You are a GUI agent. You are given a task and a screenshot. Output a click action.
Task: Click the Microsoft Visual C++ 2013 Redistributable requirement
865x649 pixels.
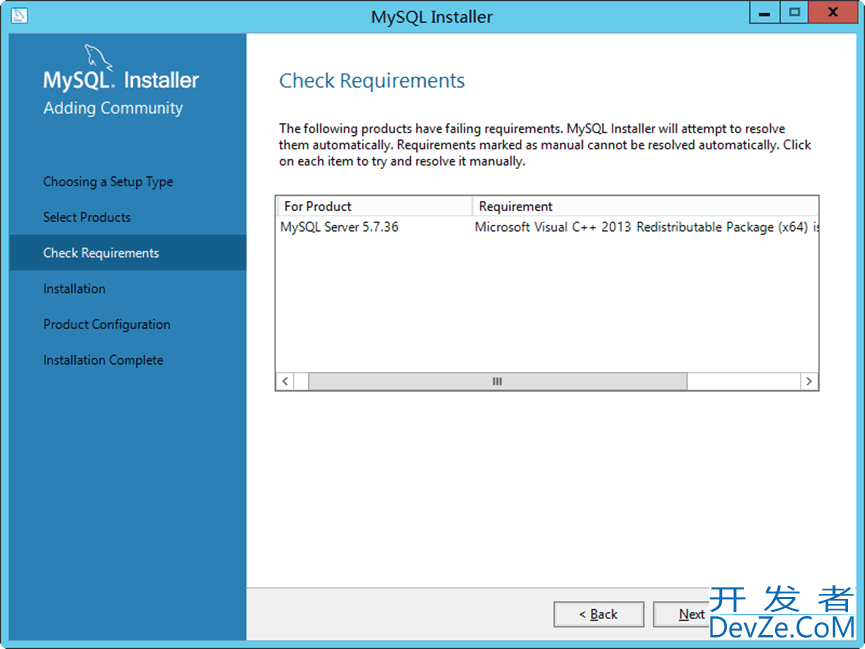click(646, 227)
